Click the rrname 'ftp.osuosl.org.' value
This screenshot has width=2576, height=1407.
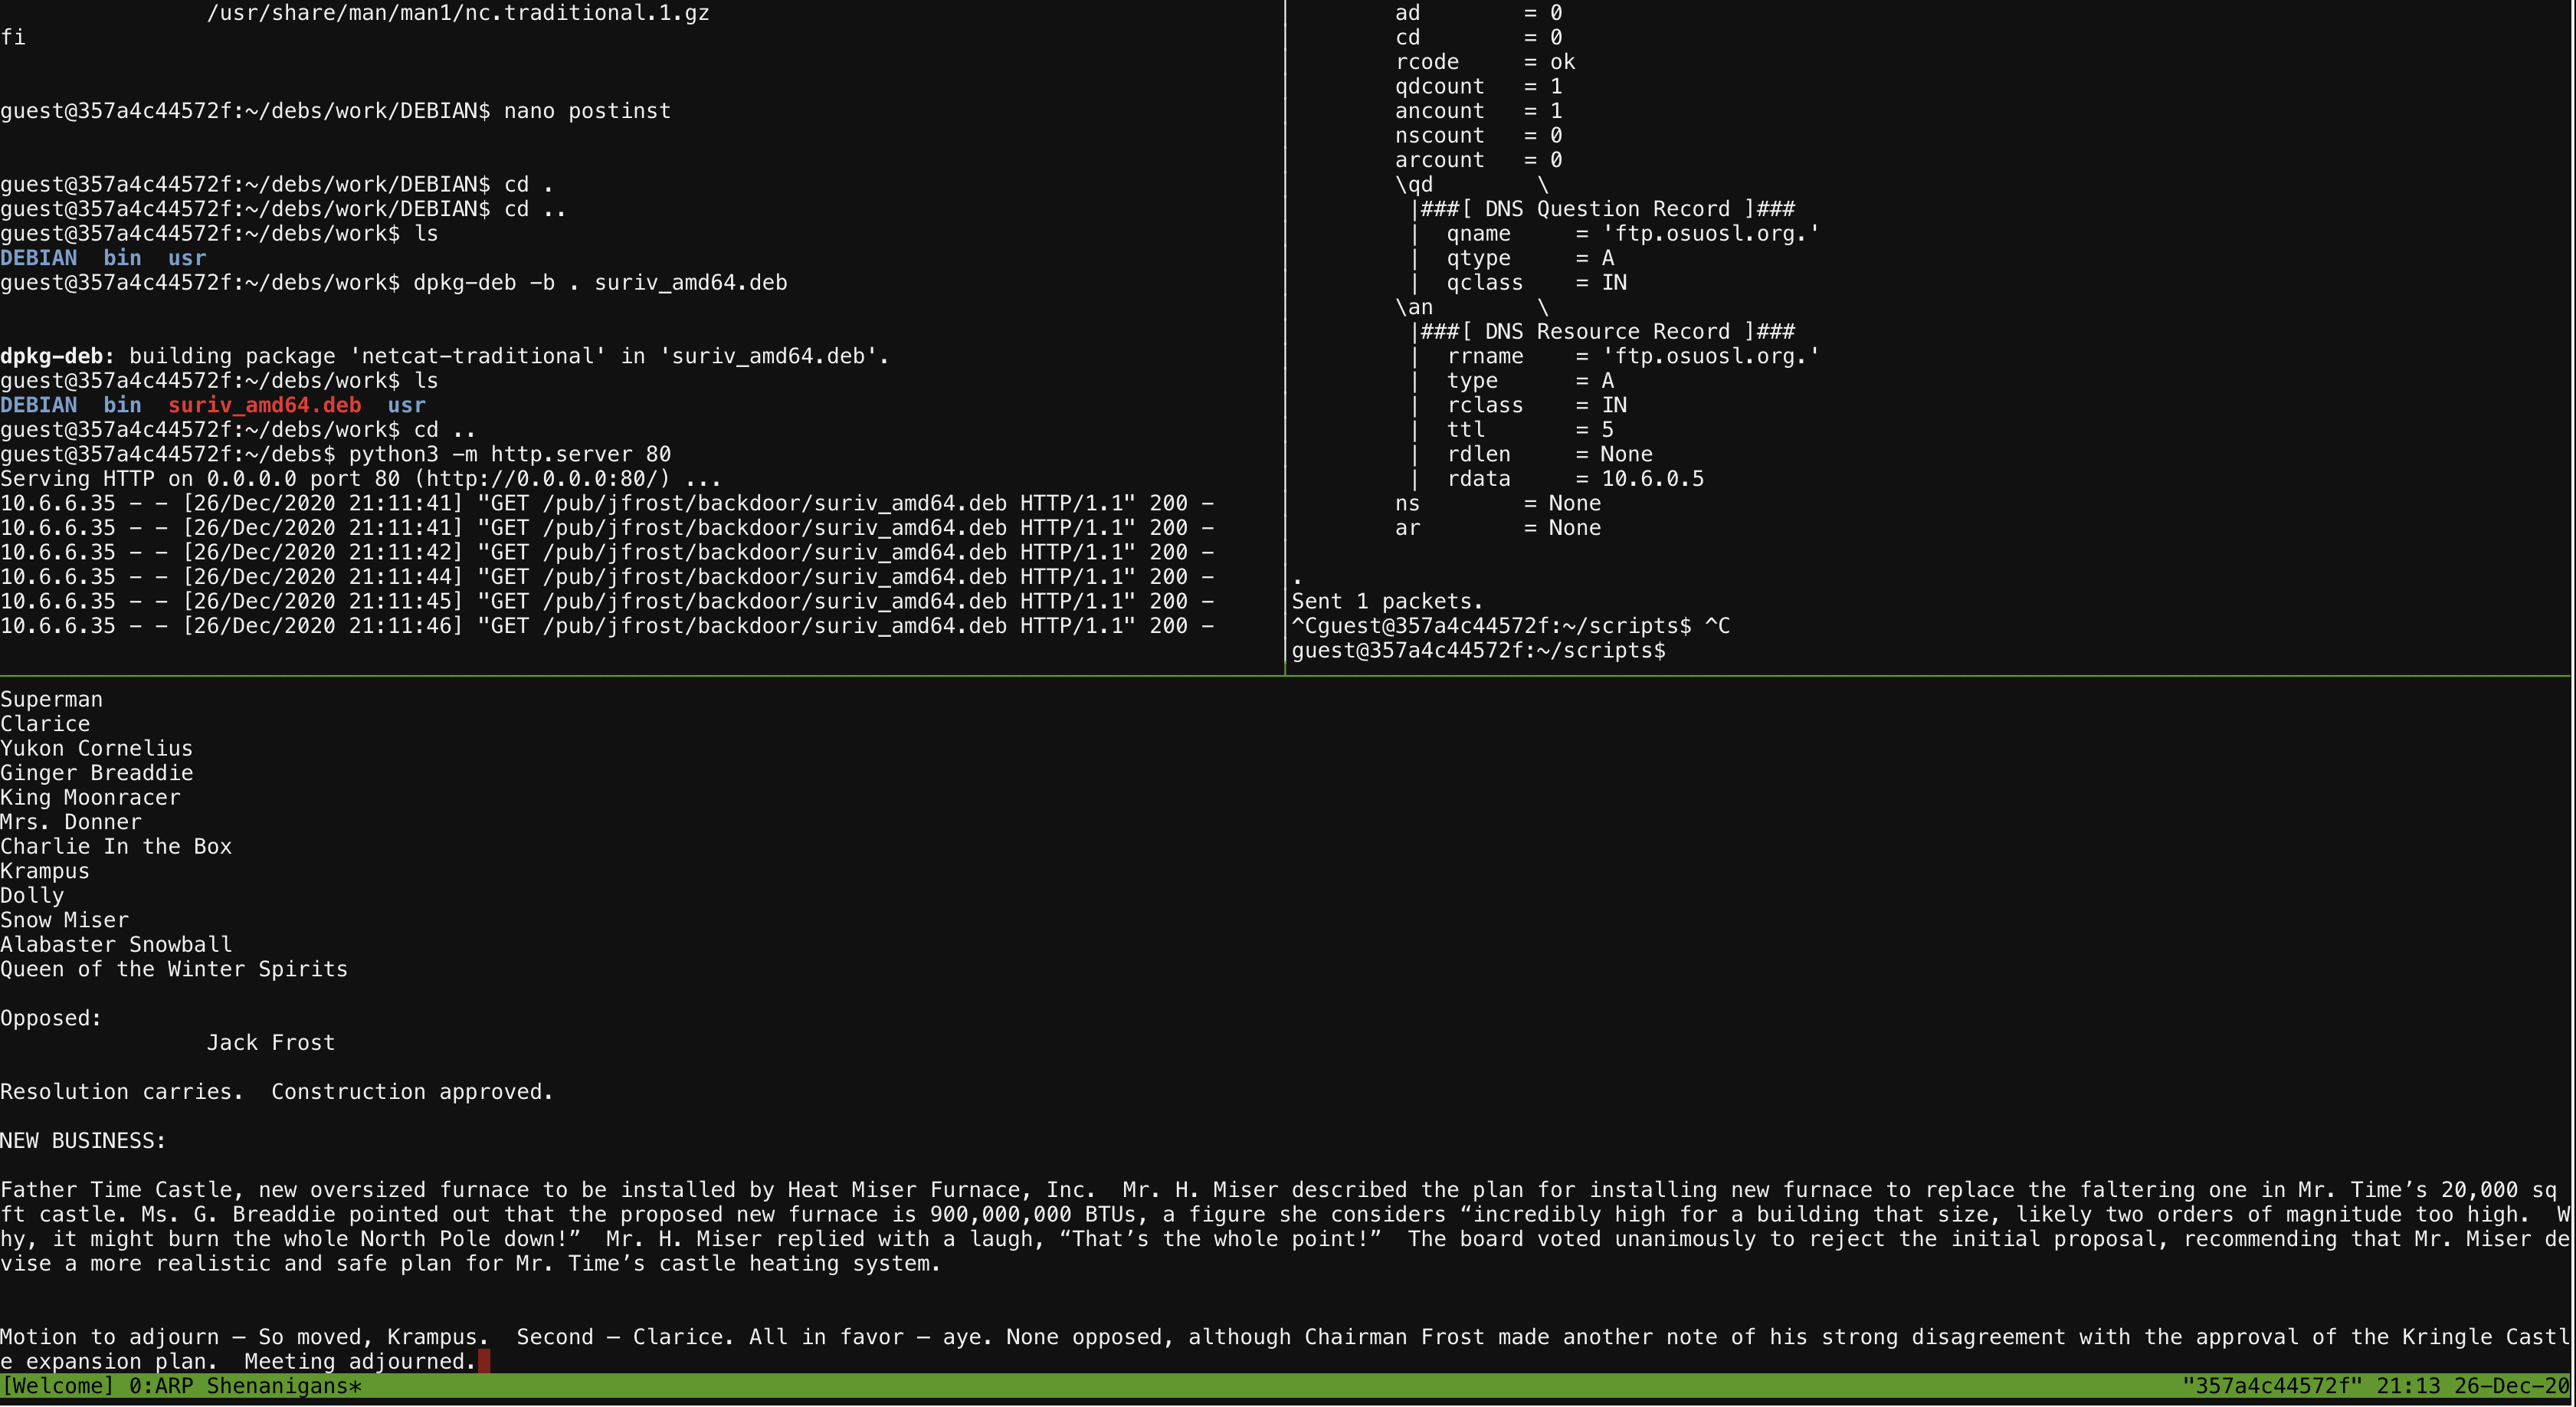click(x=1711, y=356)
